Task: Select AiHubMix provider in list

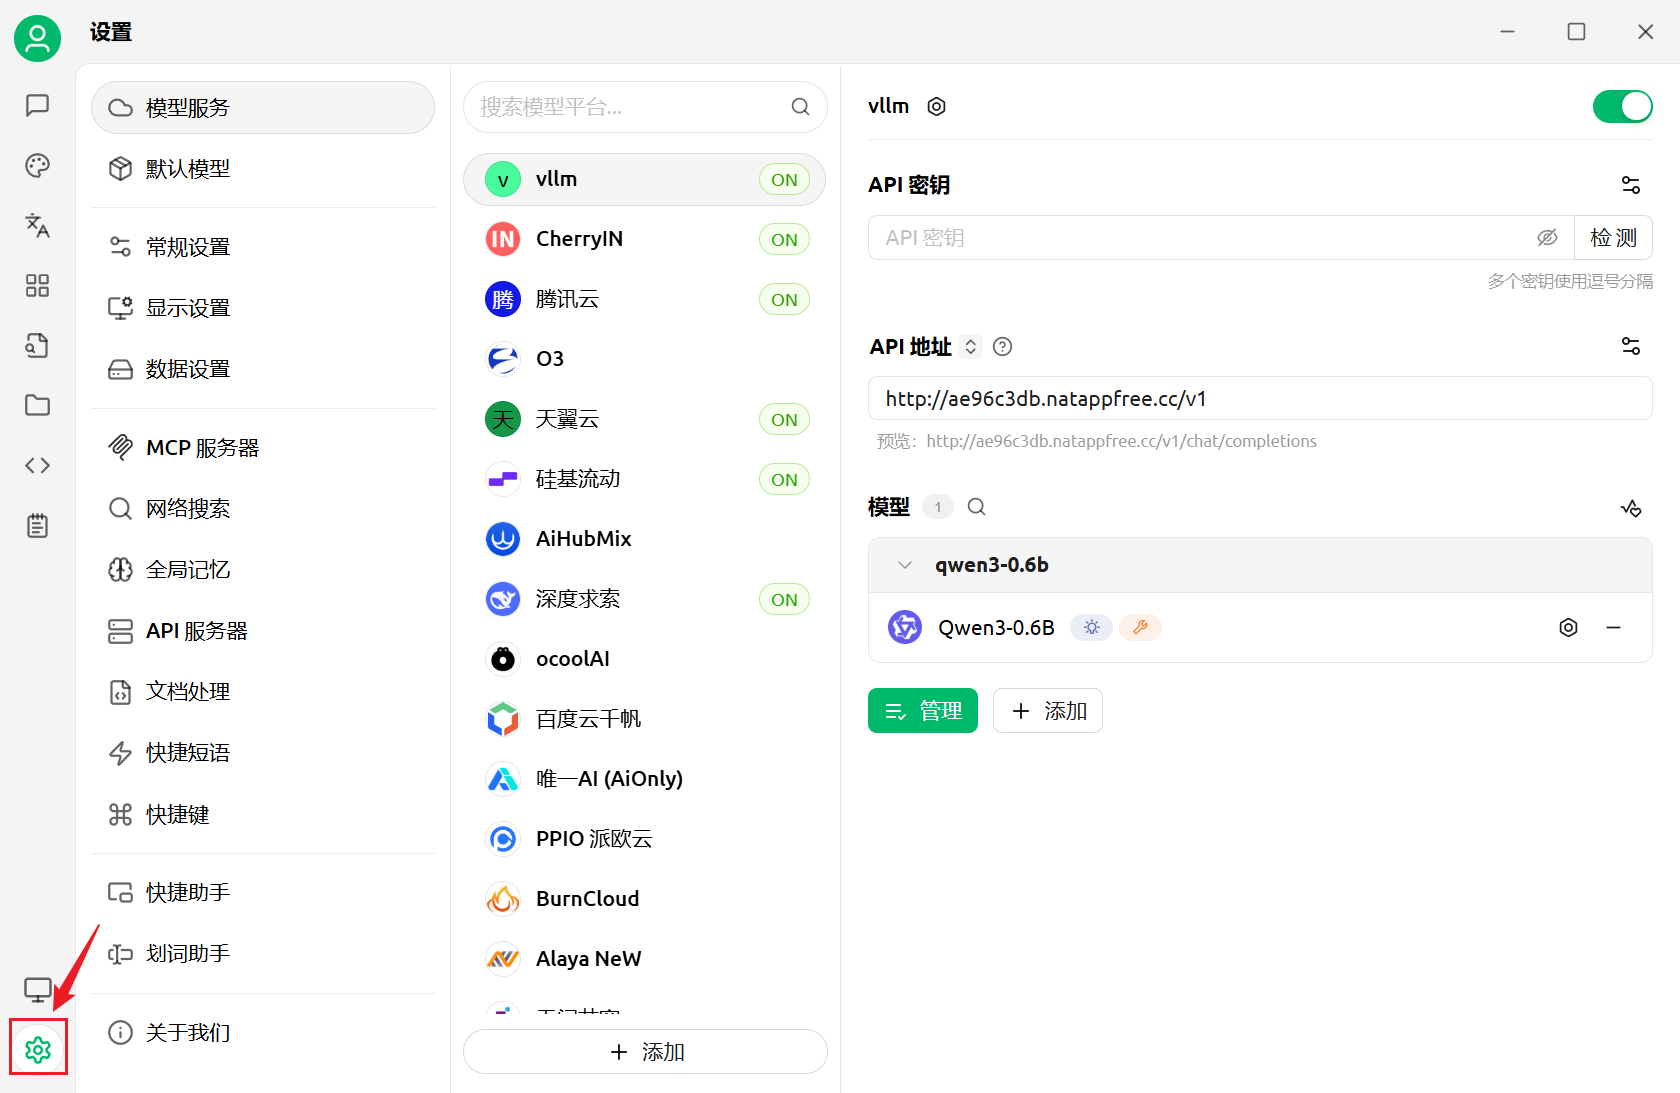Action: pos(645,539)
